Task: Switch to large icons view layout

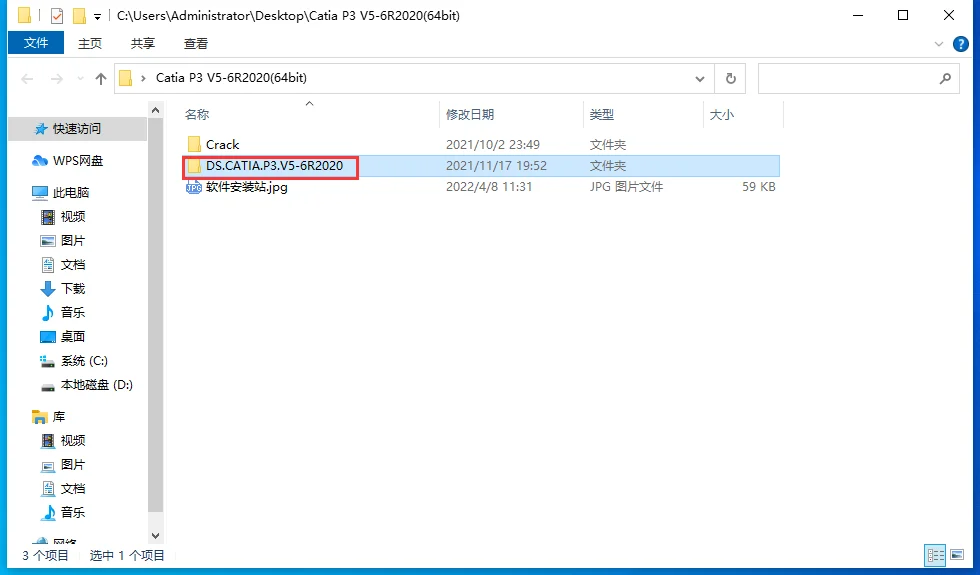Action: pos(956,554)
